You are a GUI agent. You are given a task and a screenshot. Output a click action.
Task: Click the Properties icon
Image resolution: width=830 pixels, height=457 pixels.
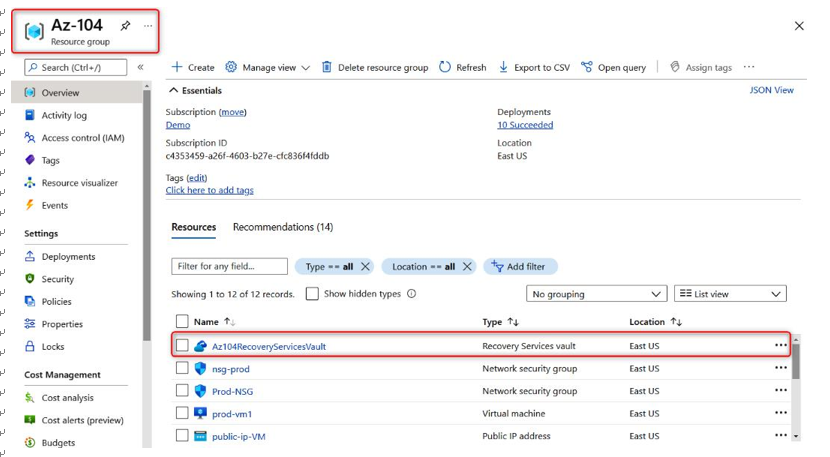[30, 324]
